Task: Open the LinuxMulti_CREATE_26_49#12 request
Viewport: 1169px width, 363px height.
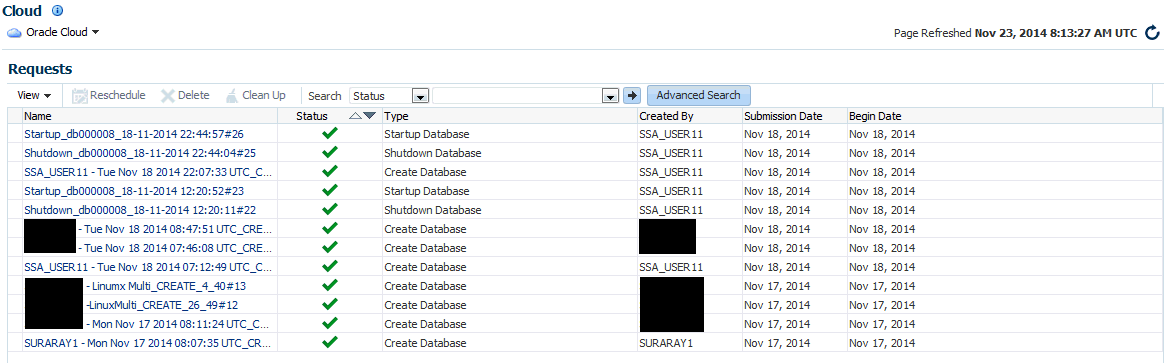Action: click(x=162, y=305)
